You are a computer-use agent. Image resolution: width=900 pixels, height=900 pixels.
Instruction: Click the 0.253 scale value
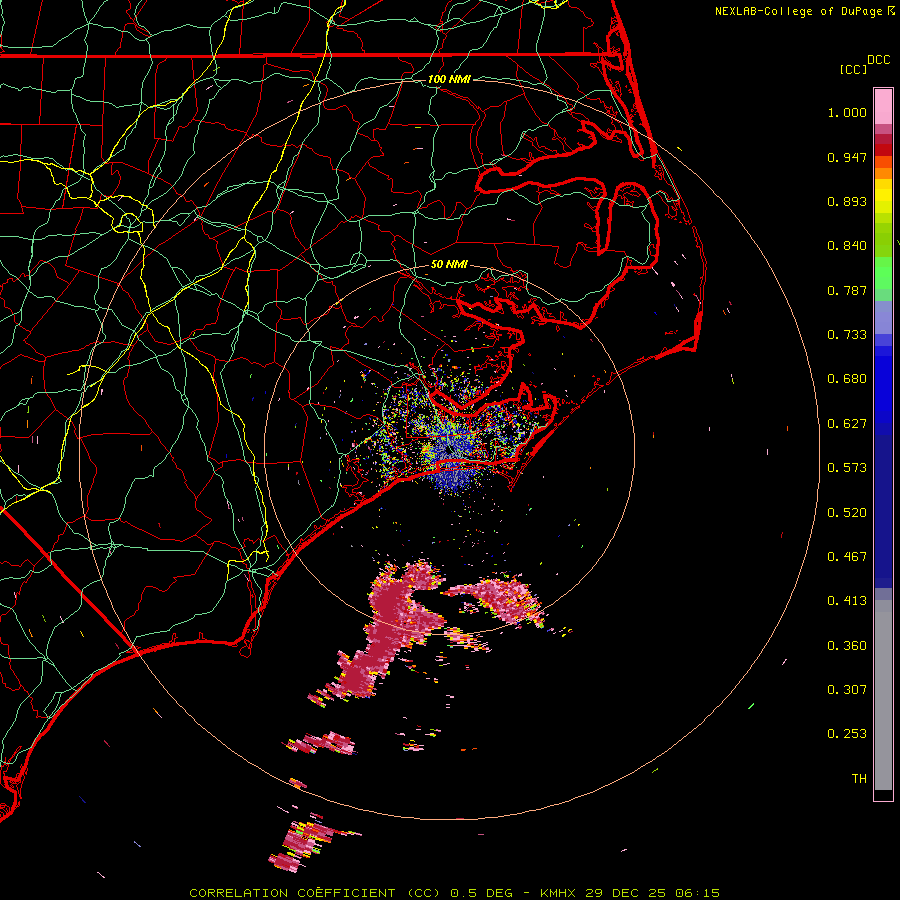(847, 734)
